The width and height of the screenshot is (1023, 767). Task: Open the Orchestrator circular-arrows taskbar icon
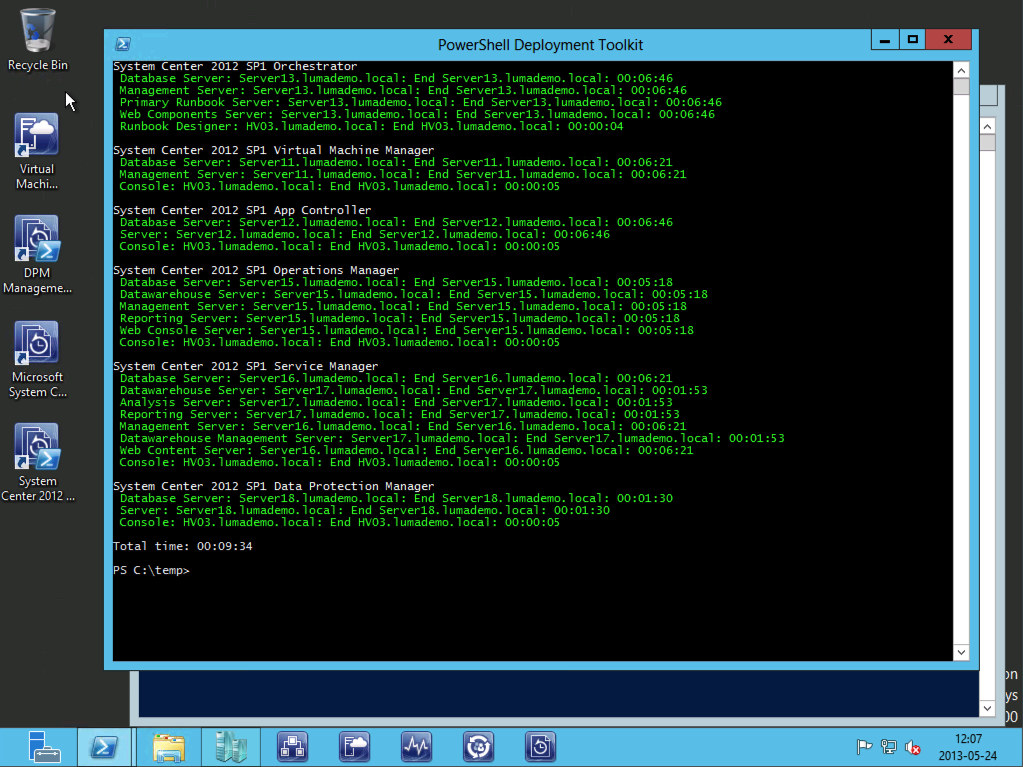tap(478, 747)
